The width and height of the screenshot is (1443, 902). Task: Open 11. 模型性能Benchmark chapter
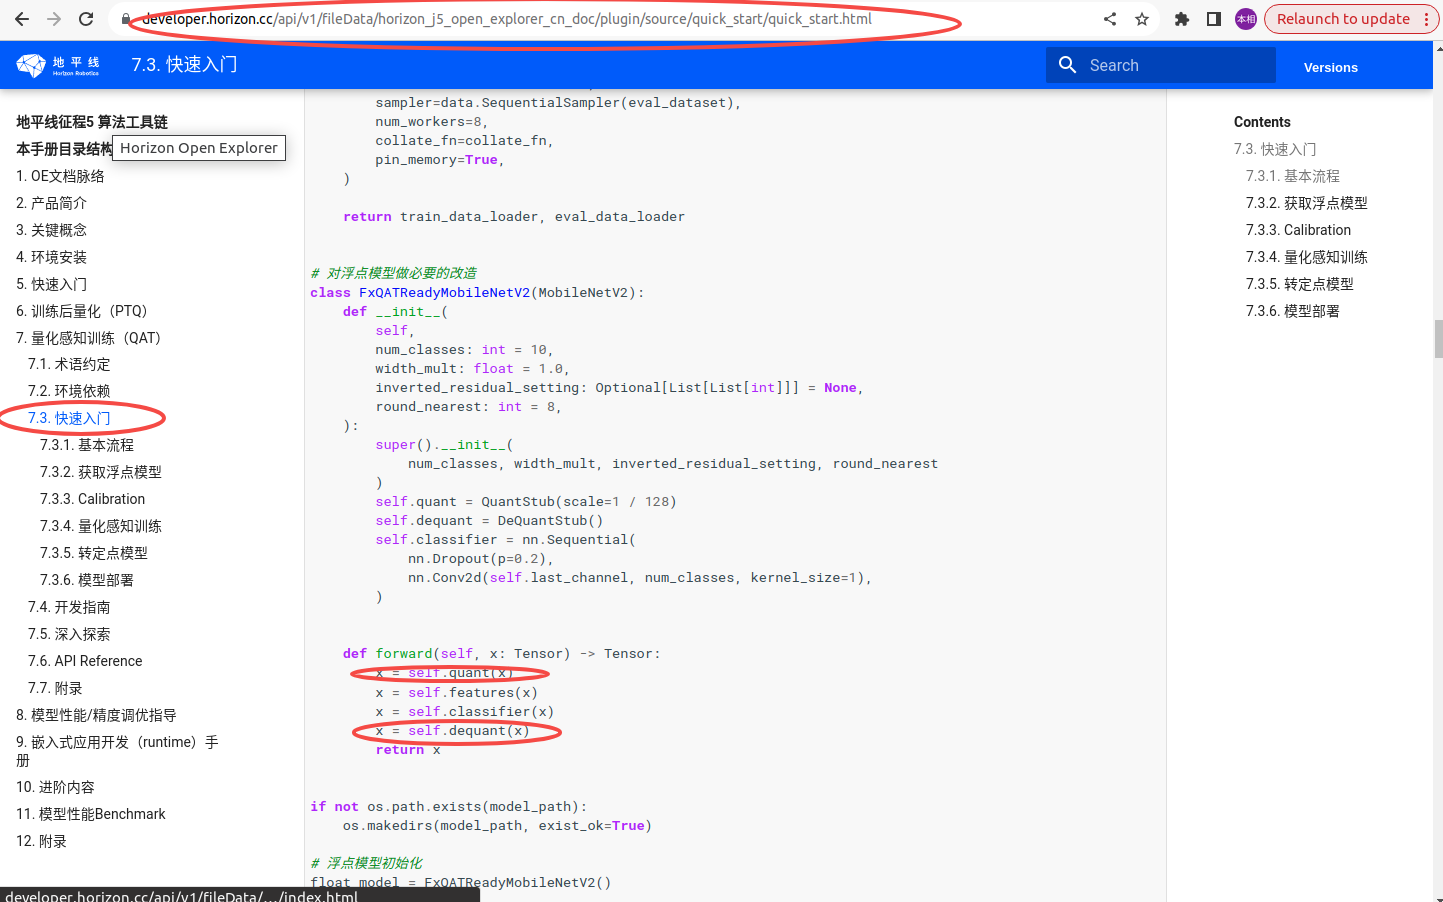(91, 814)
